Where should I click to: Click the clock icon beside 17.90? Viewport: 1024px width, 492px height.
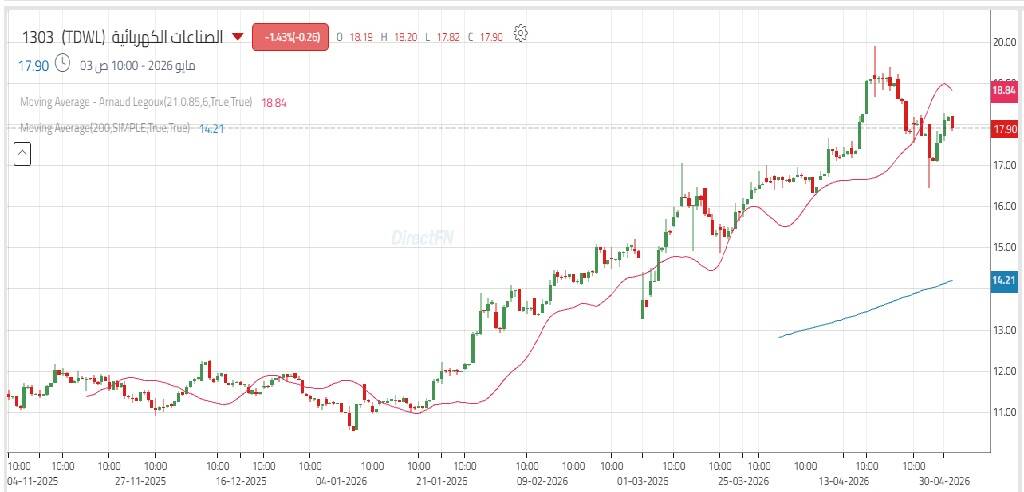63,63
